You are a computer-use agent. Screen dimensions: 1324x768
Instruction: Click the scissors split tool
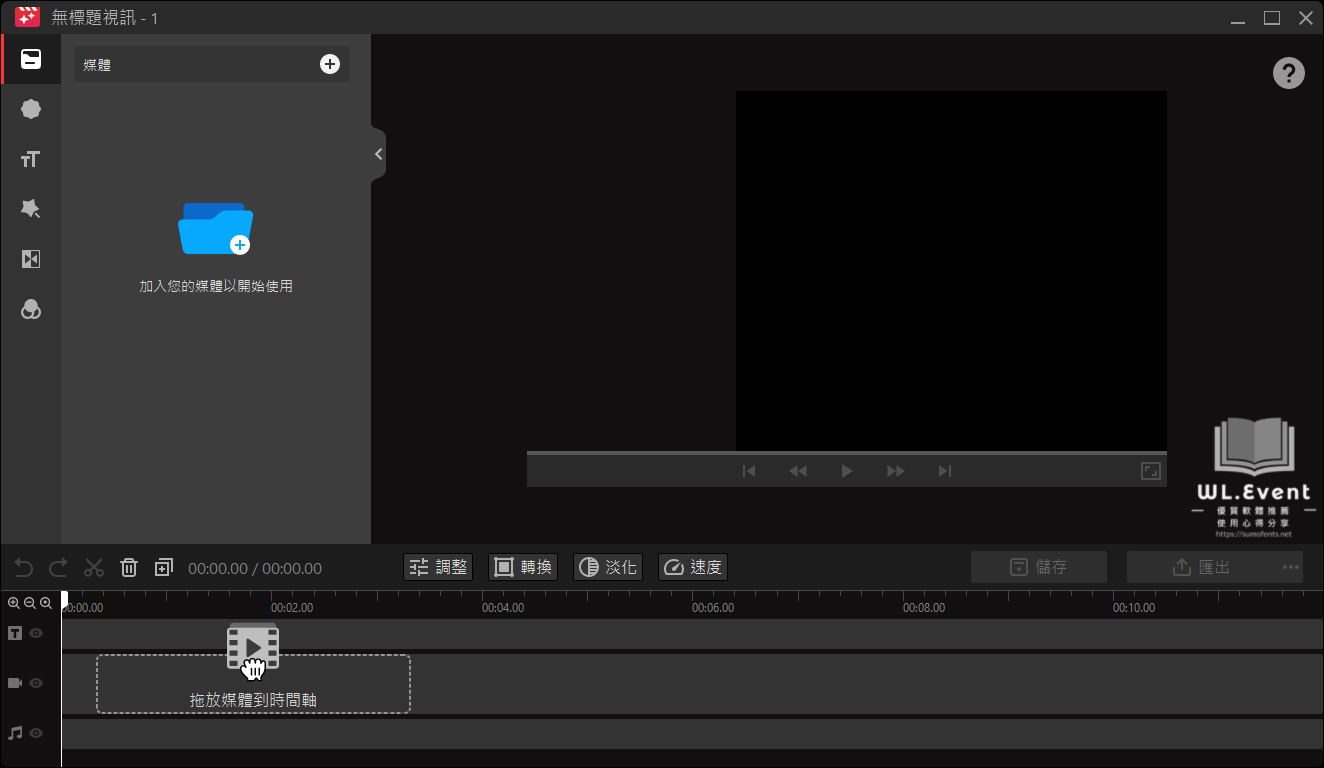tap(94, 567)
